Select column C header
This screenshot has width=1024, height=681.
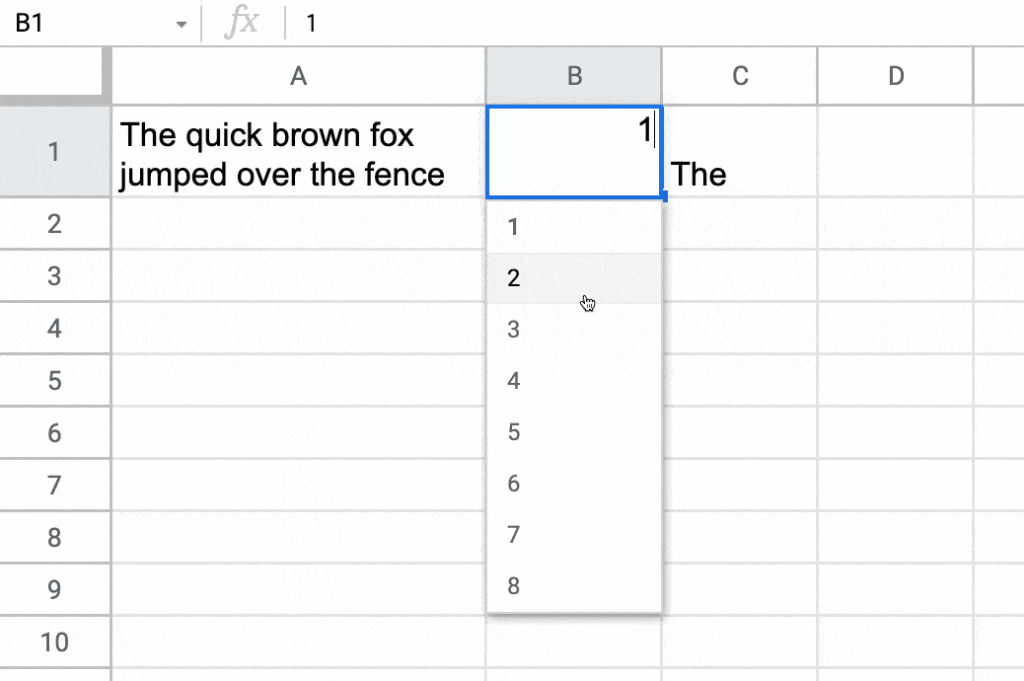[x=740, y=75]
